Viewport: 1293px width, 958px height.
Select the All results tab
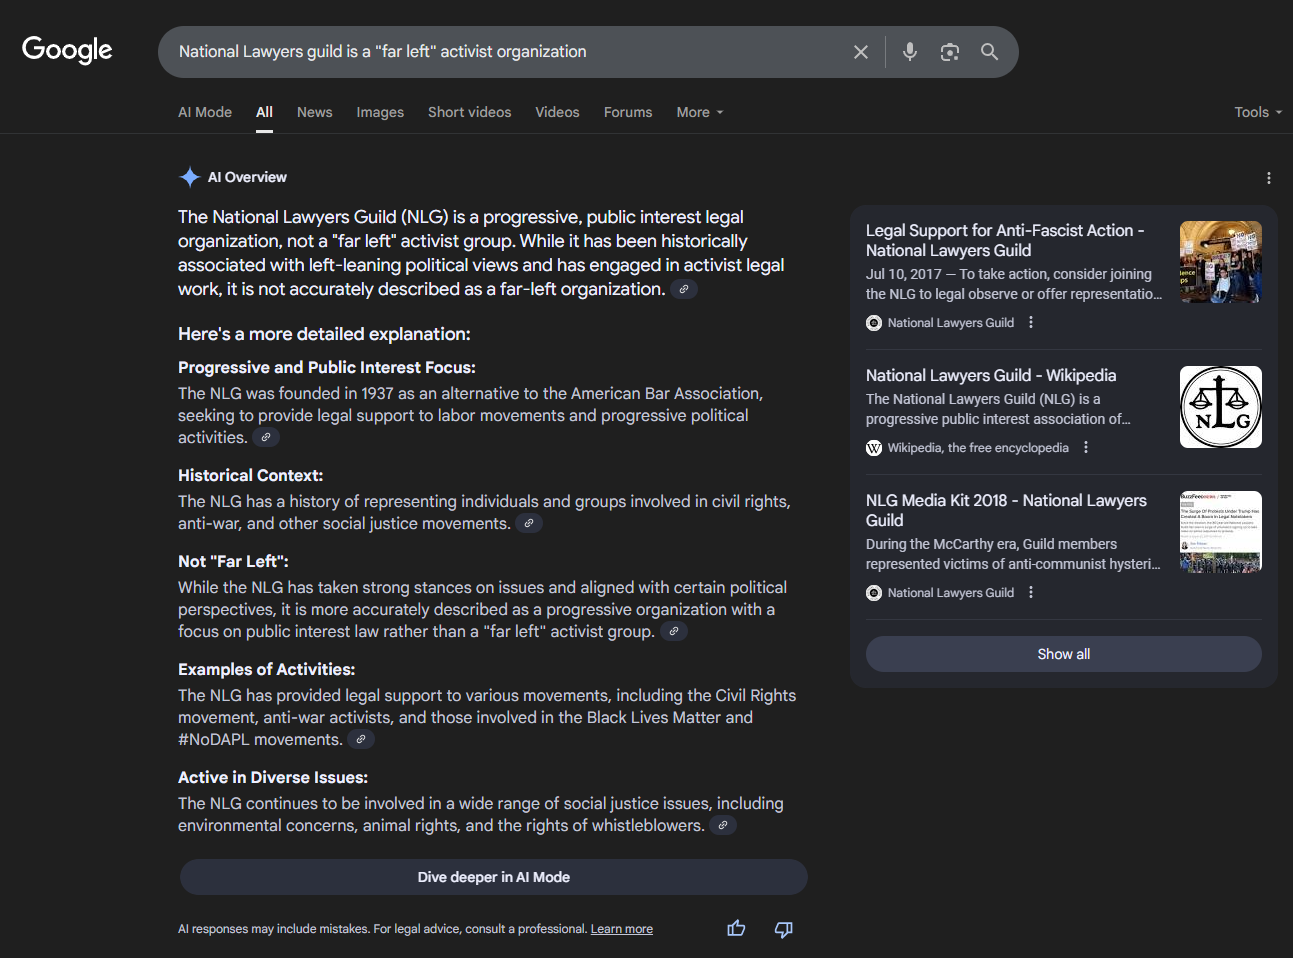pyautogui.click(x=264, y=112)
